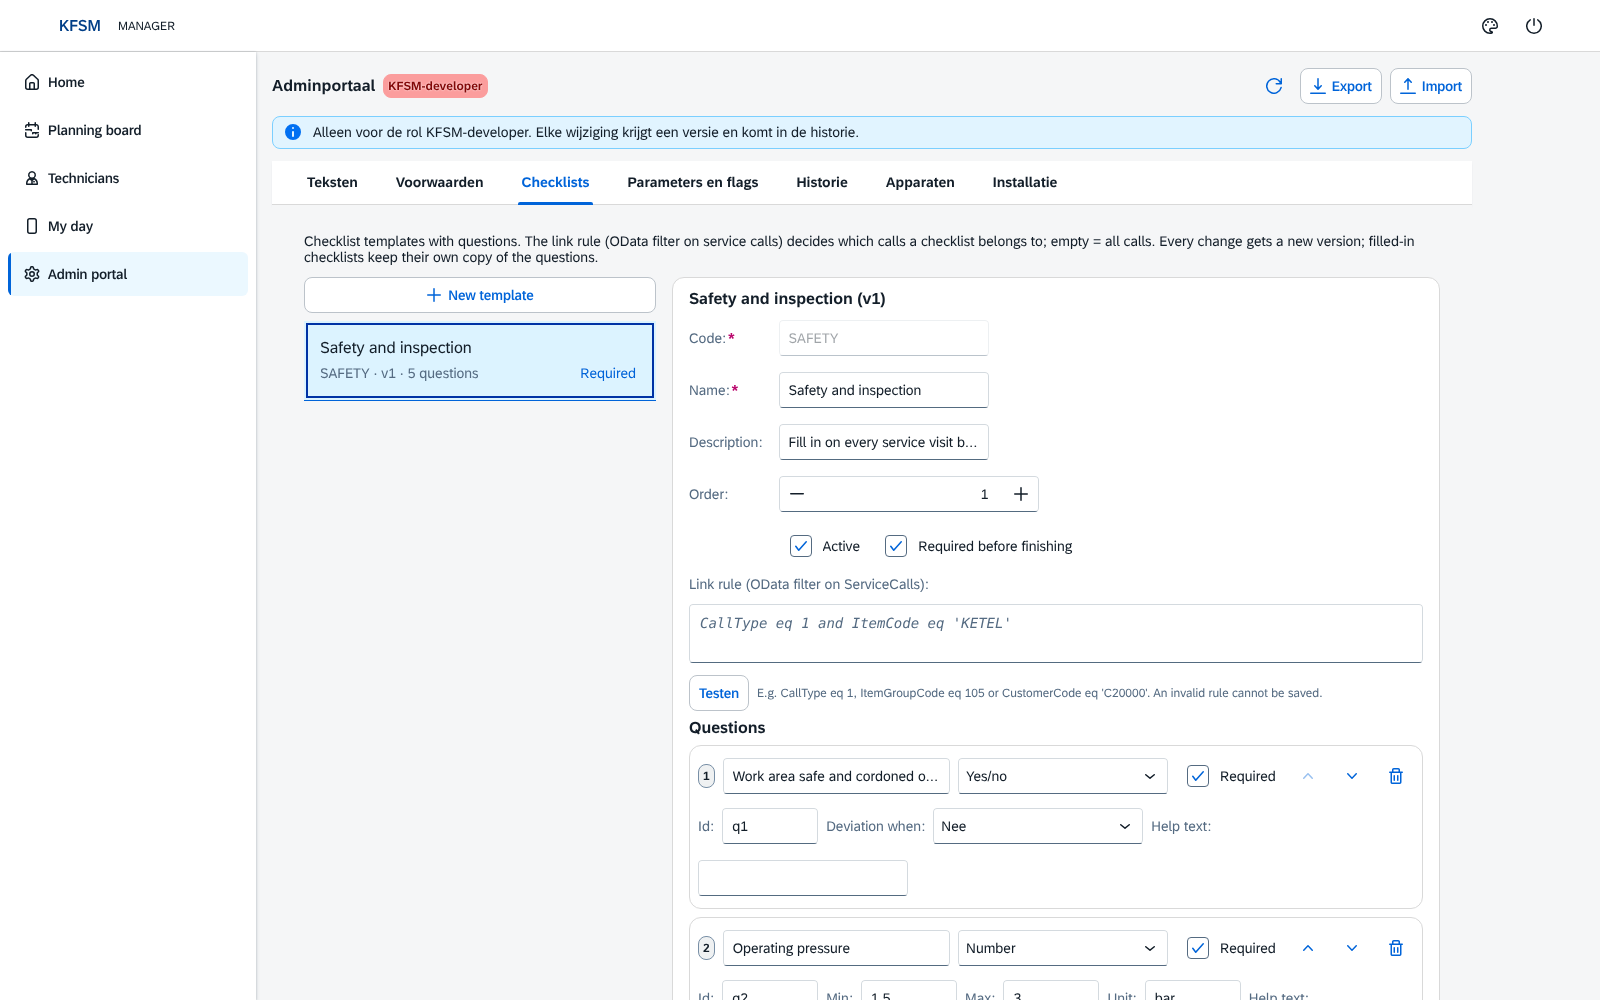This screenshot has width=1600, height=1000.
Task: Click the Name input field
Action: pyautogui.click(x=884, y=390)
